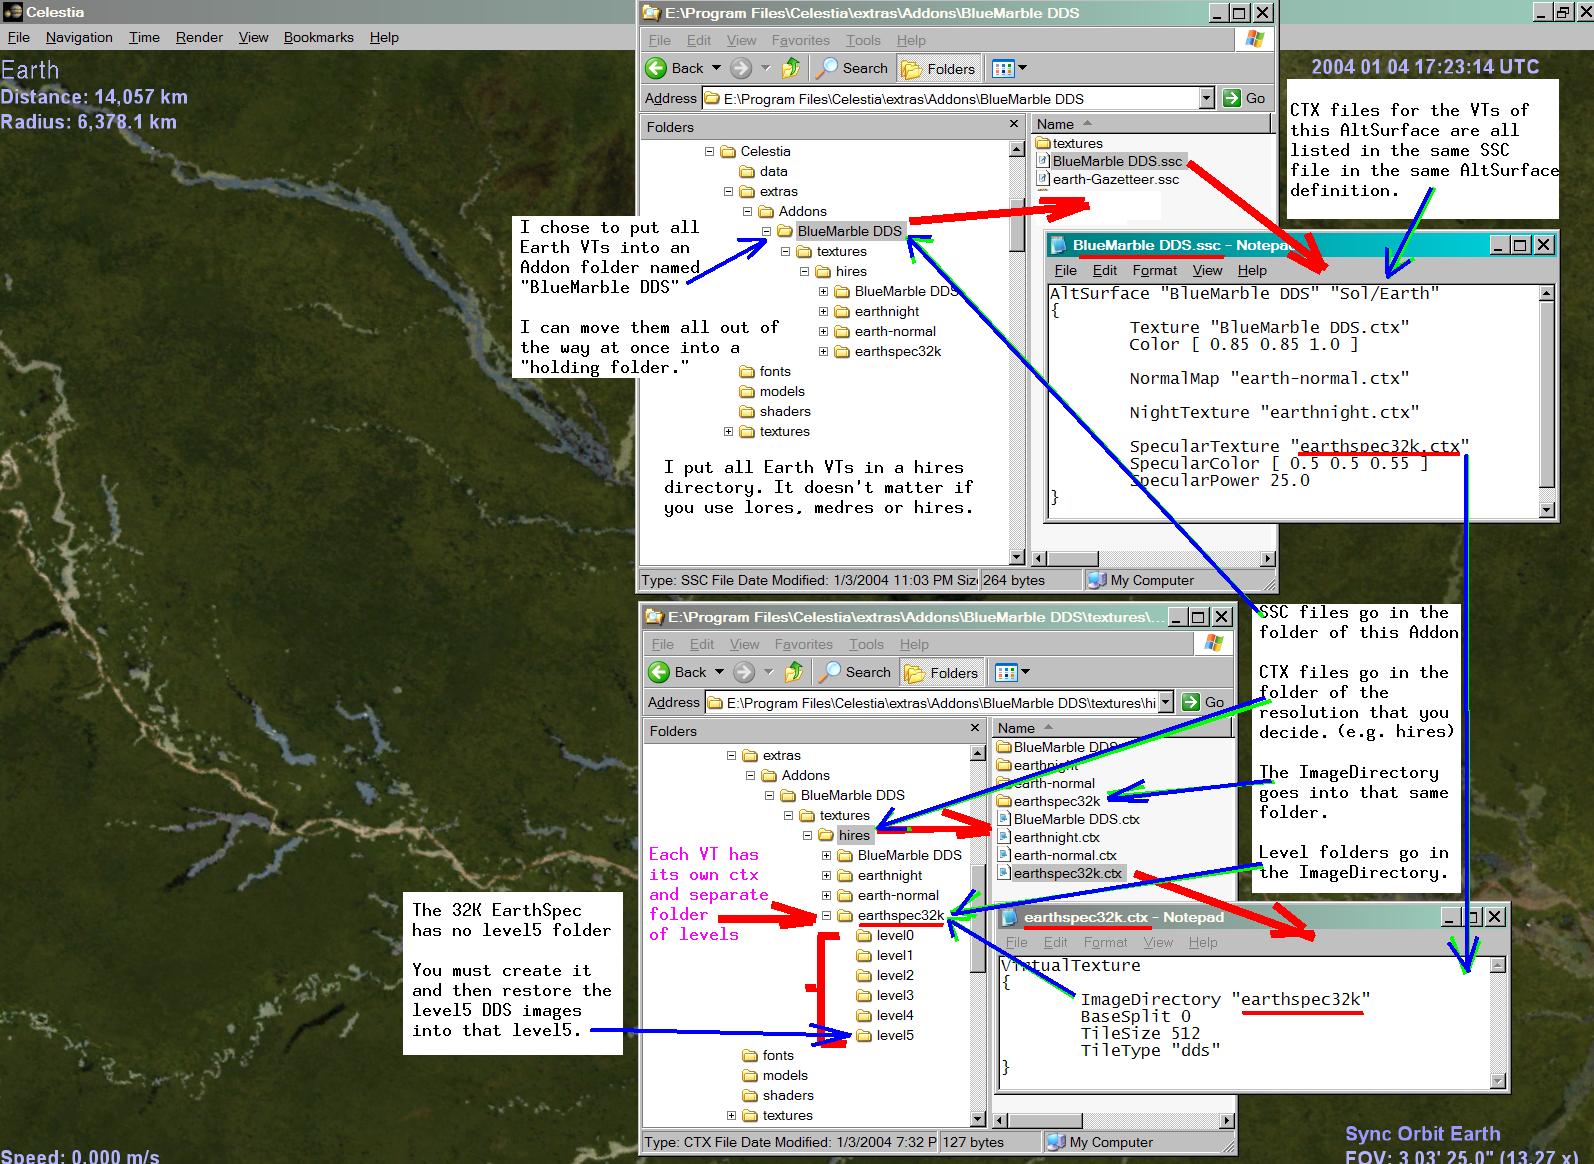Click Views icon in lower Explorer toolbar
Screen dimensions: 1594x1164
[x=1006, y=672]
